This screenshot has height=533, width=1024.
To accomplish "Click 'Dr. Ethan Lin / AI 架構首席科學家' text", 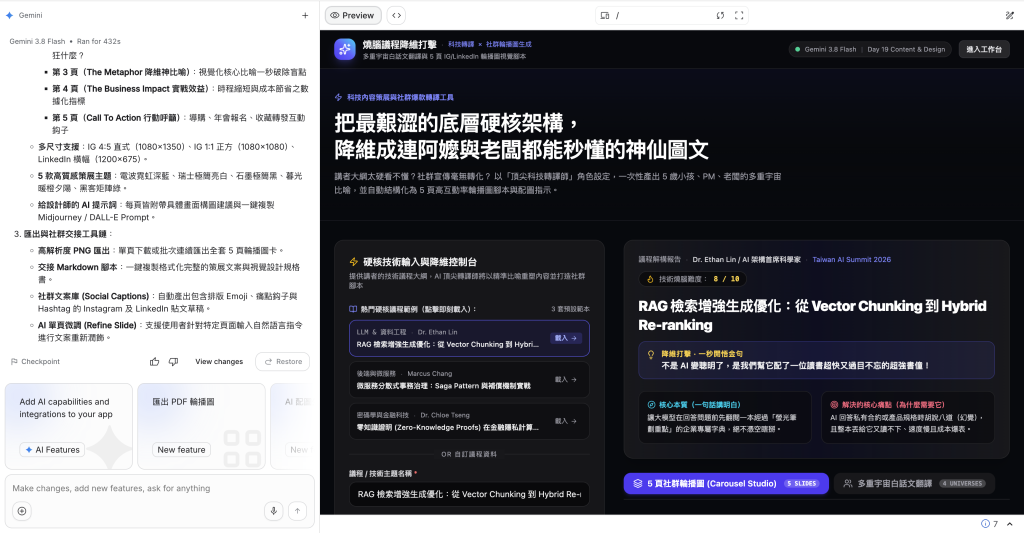I will point(746,259).
